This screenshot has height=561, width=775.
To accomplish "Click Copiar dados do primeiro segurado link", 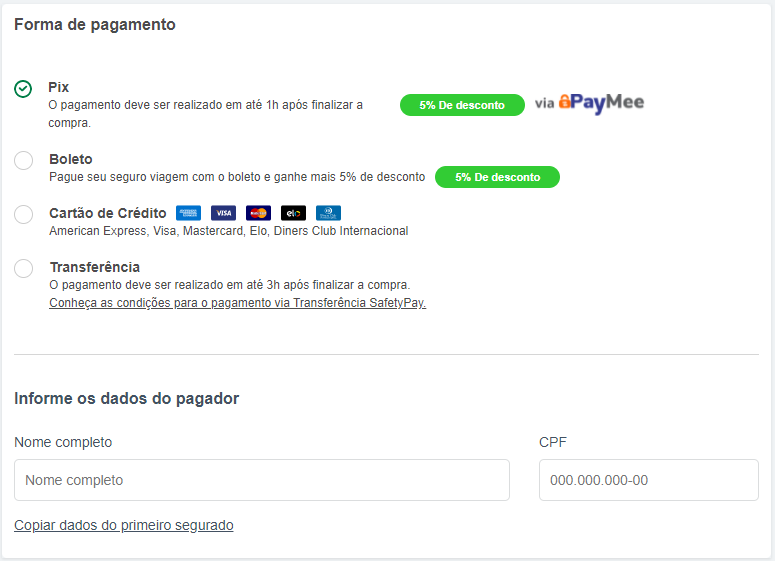I will [x=124, y=525].
